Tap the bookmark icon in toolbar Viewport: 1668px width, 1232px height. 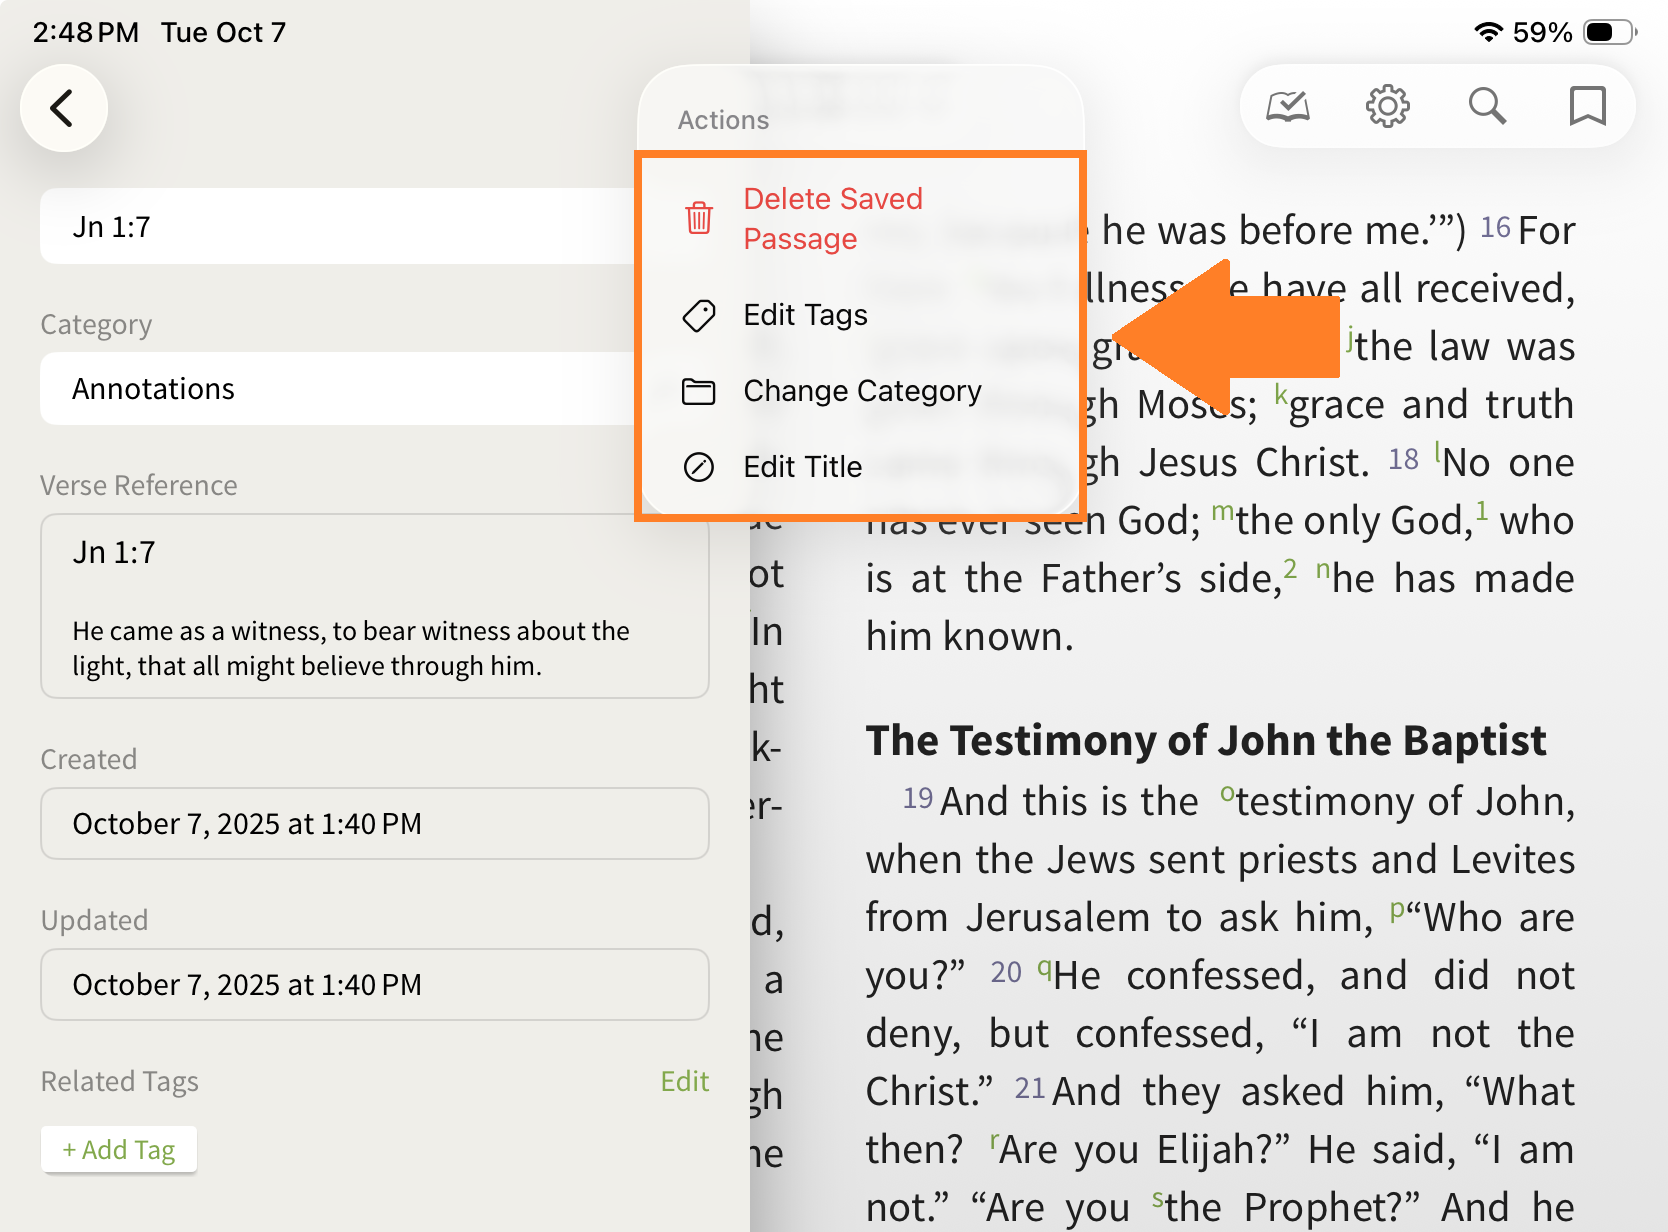1587,106
